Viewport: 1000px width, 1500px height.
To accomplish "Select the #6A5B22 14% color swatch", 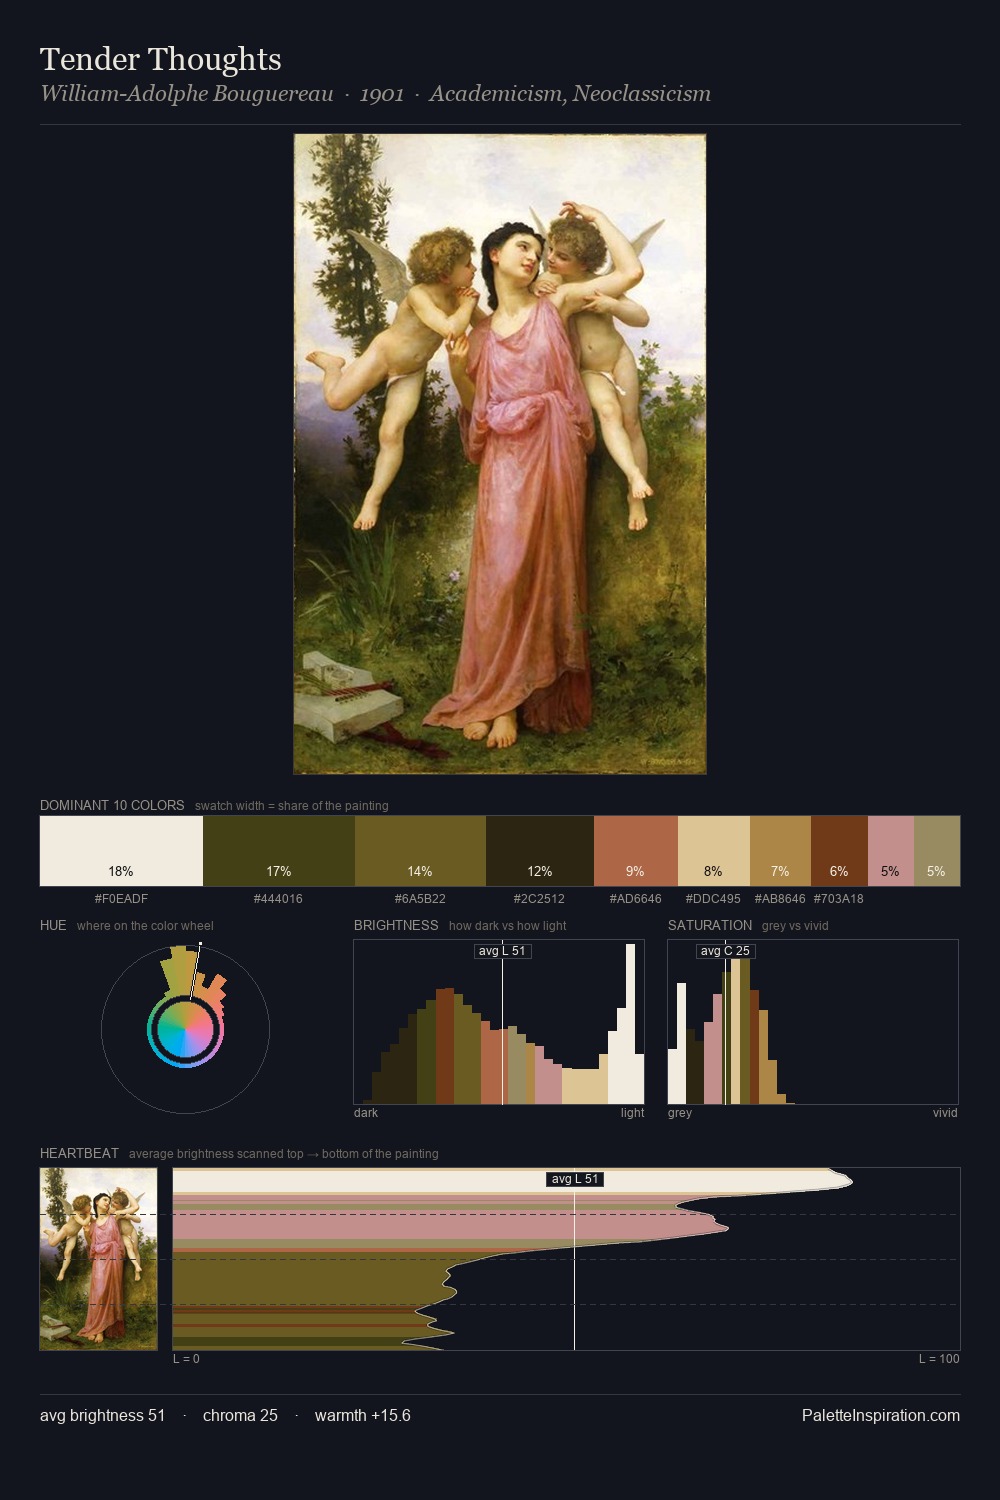I will tap(420, 851).
